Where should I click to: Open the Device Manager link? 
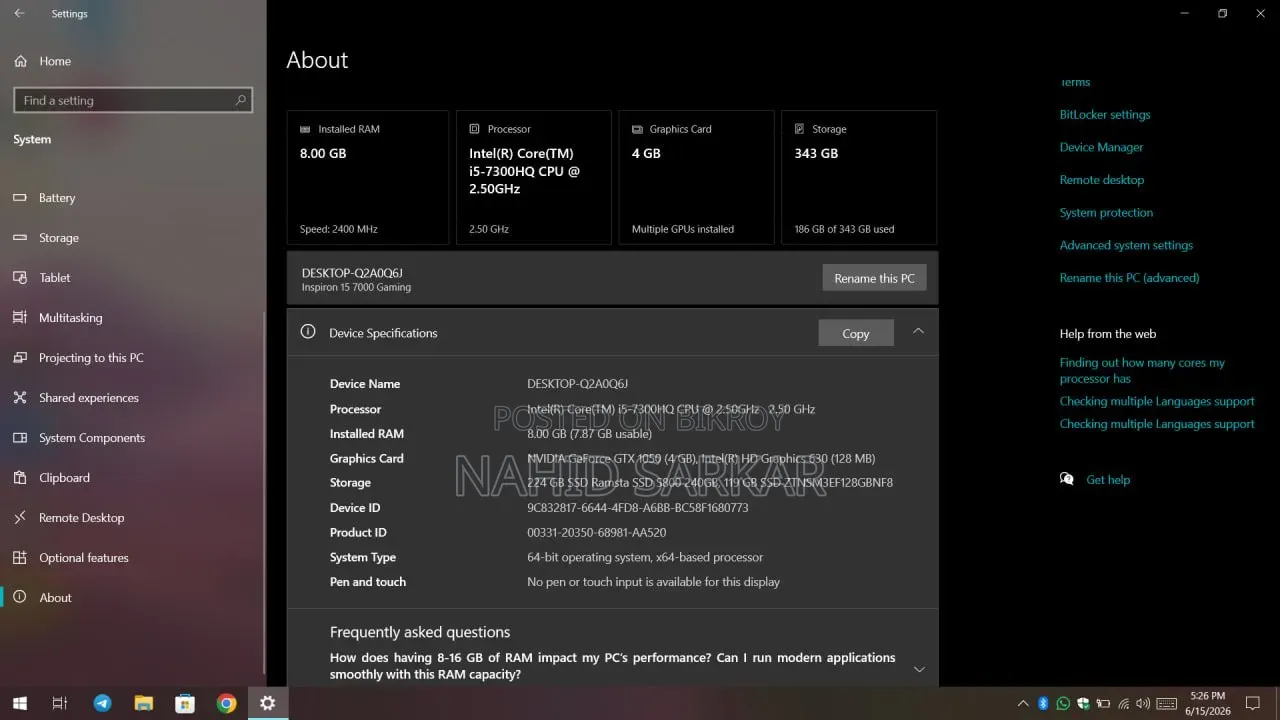(x=1101, y=147)
